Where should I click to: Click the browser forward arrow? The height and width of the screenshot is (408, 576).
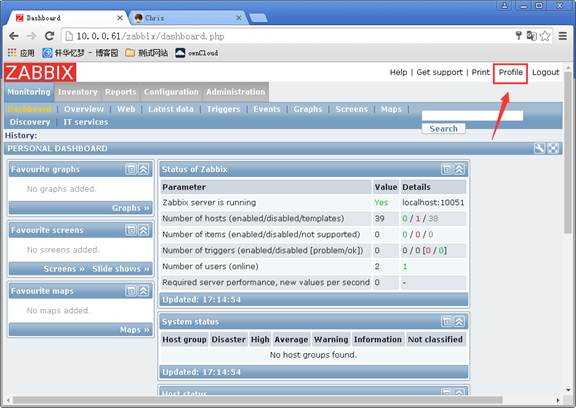tap(32, 36)
